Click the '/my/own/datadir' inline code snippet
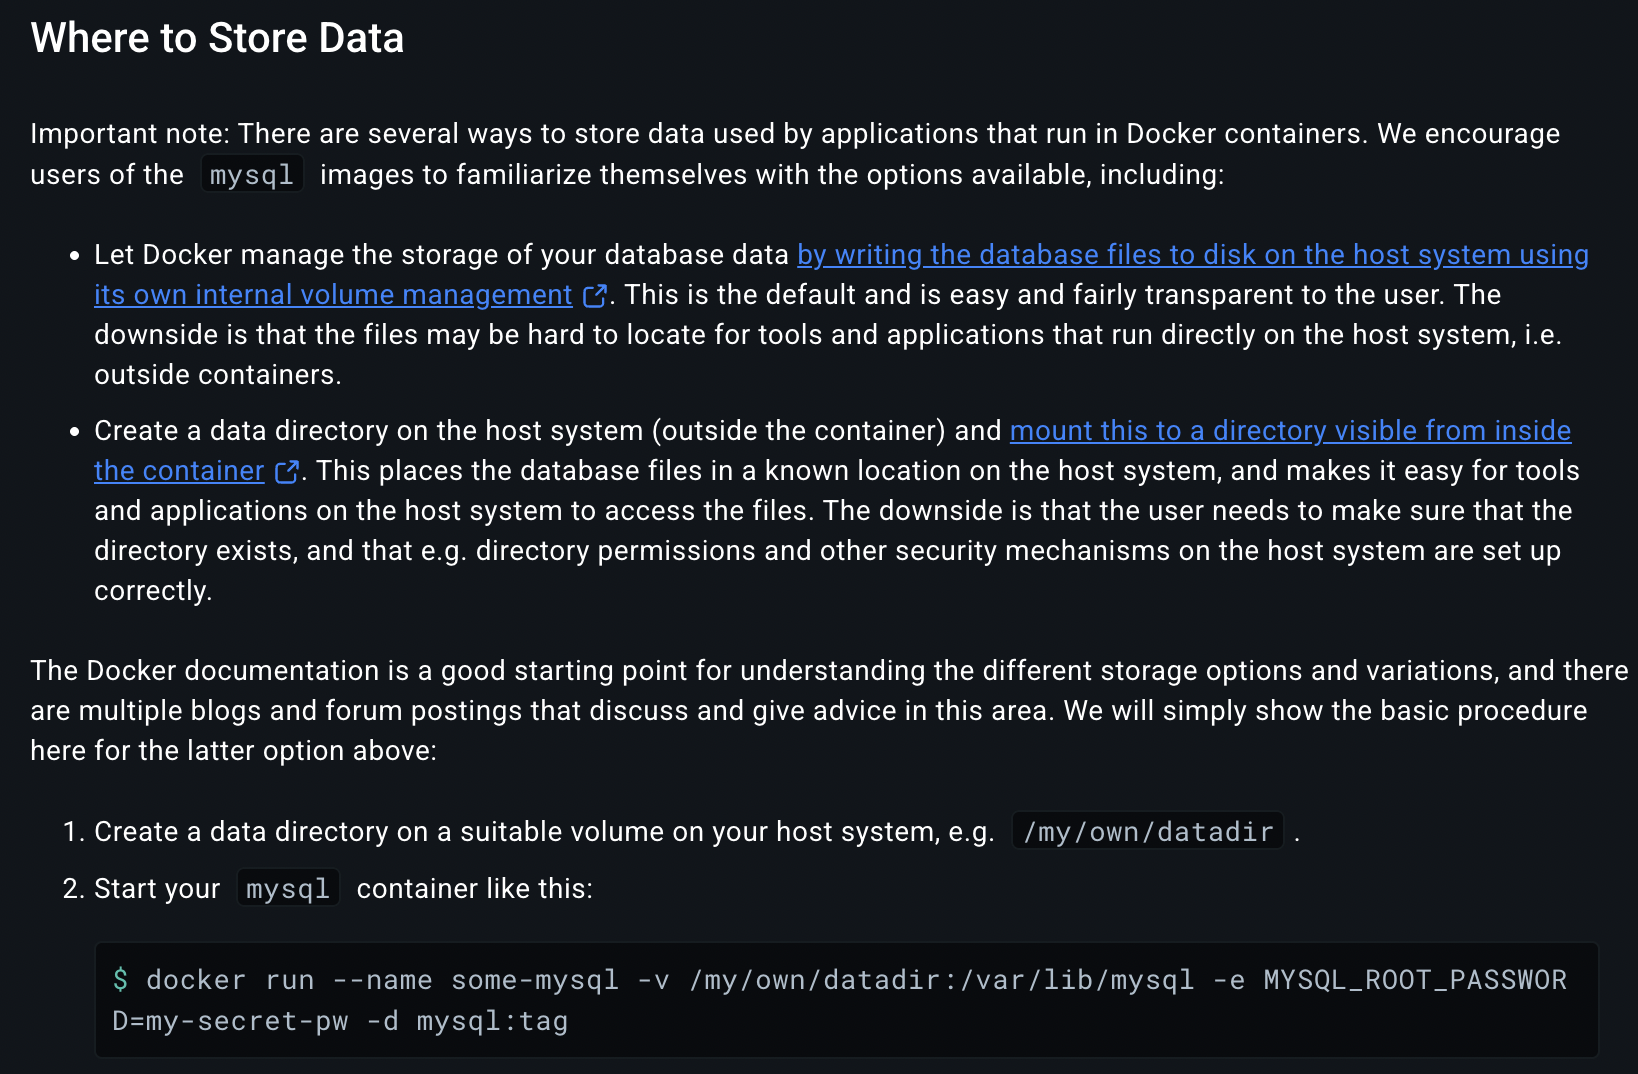The image size is (1638, 1074). coord(1148,831)
